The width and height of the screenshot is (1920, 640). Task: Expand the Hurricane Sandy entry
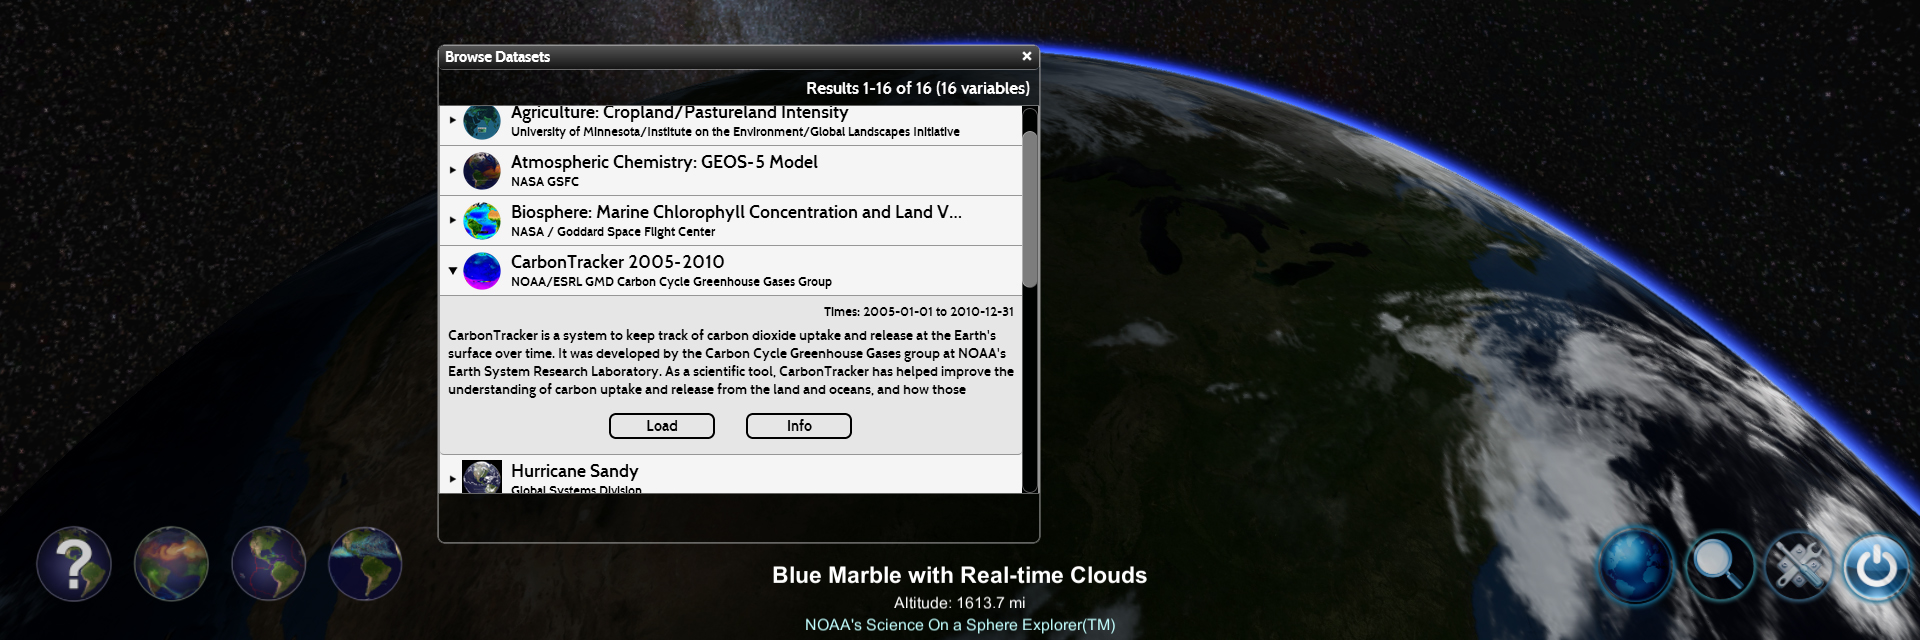pyautogui.click(x=453, y=479)
